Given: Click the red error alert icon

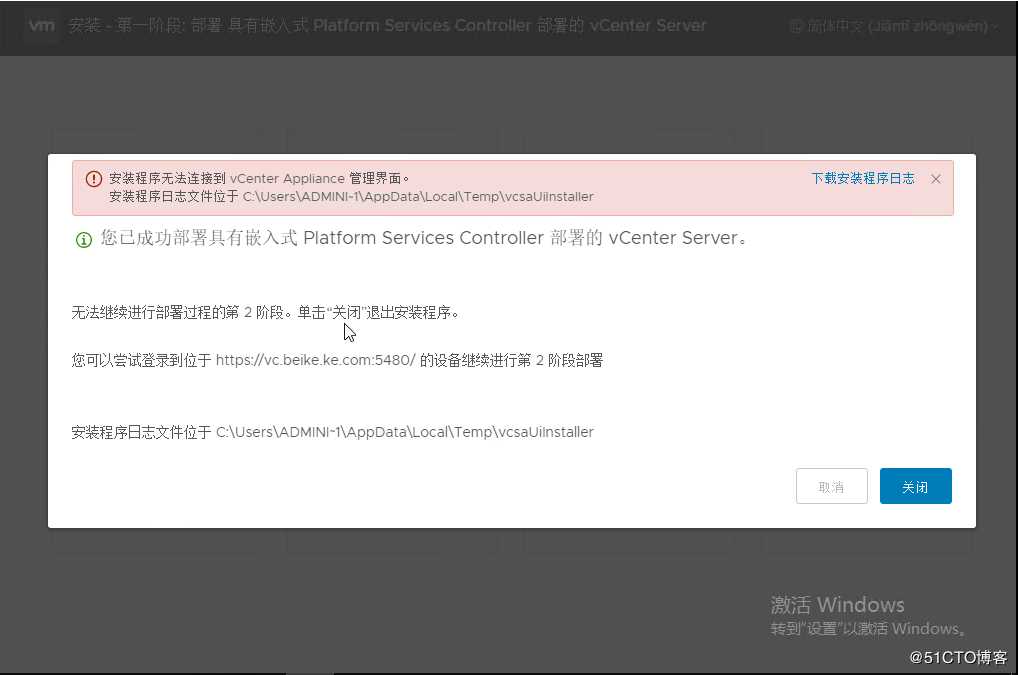Looking at the screenshot, I should tap(93, 178).
